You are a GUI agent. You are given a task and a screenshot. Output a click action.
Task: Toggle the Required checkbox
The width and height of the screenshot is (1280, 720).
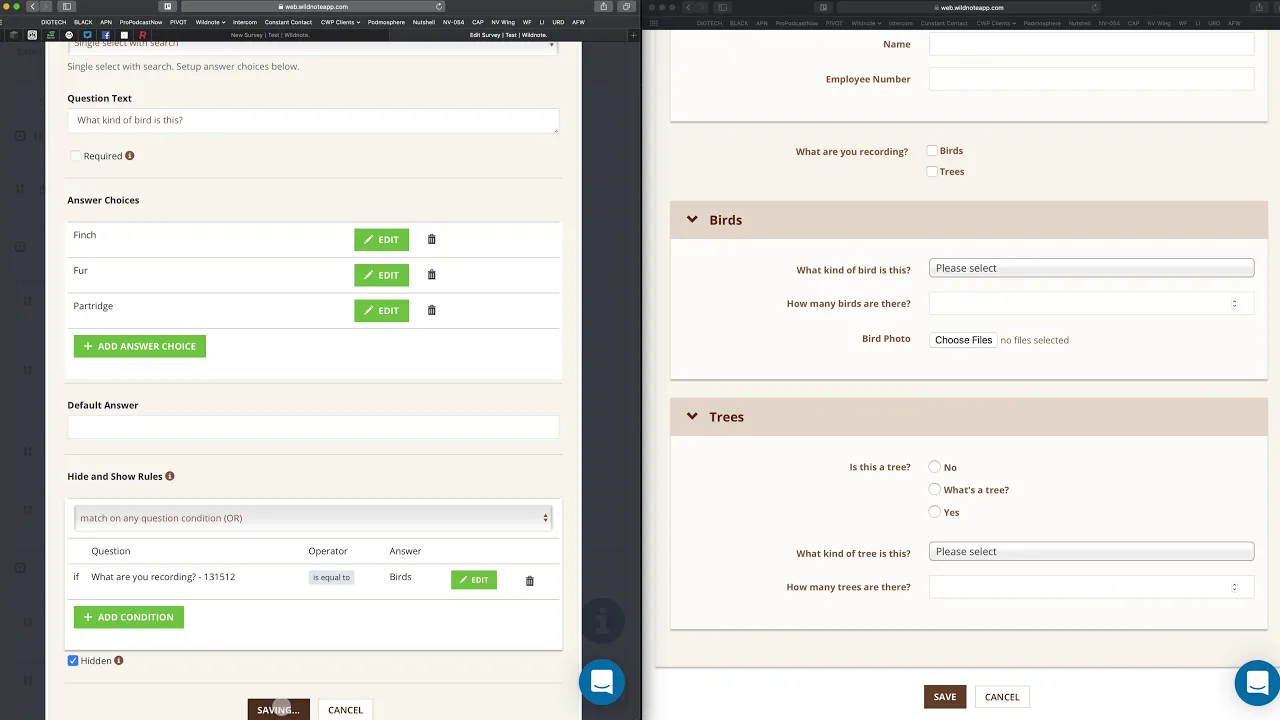(76, 156)
